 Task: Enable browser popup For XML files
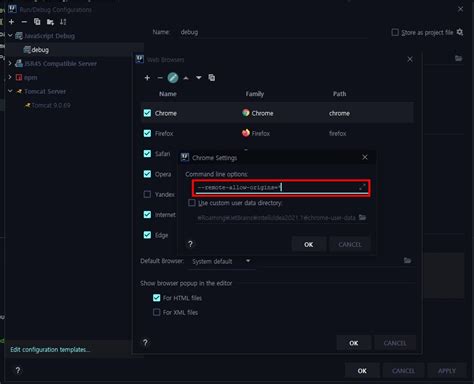tap(157, 312)
